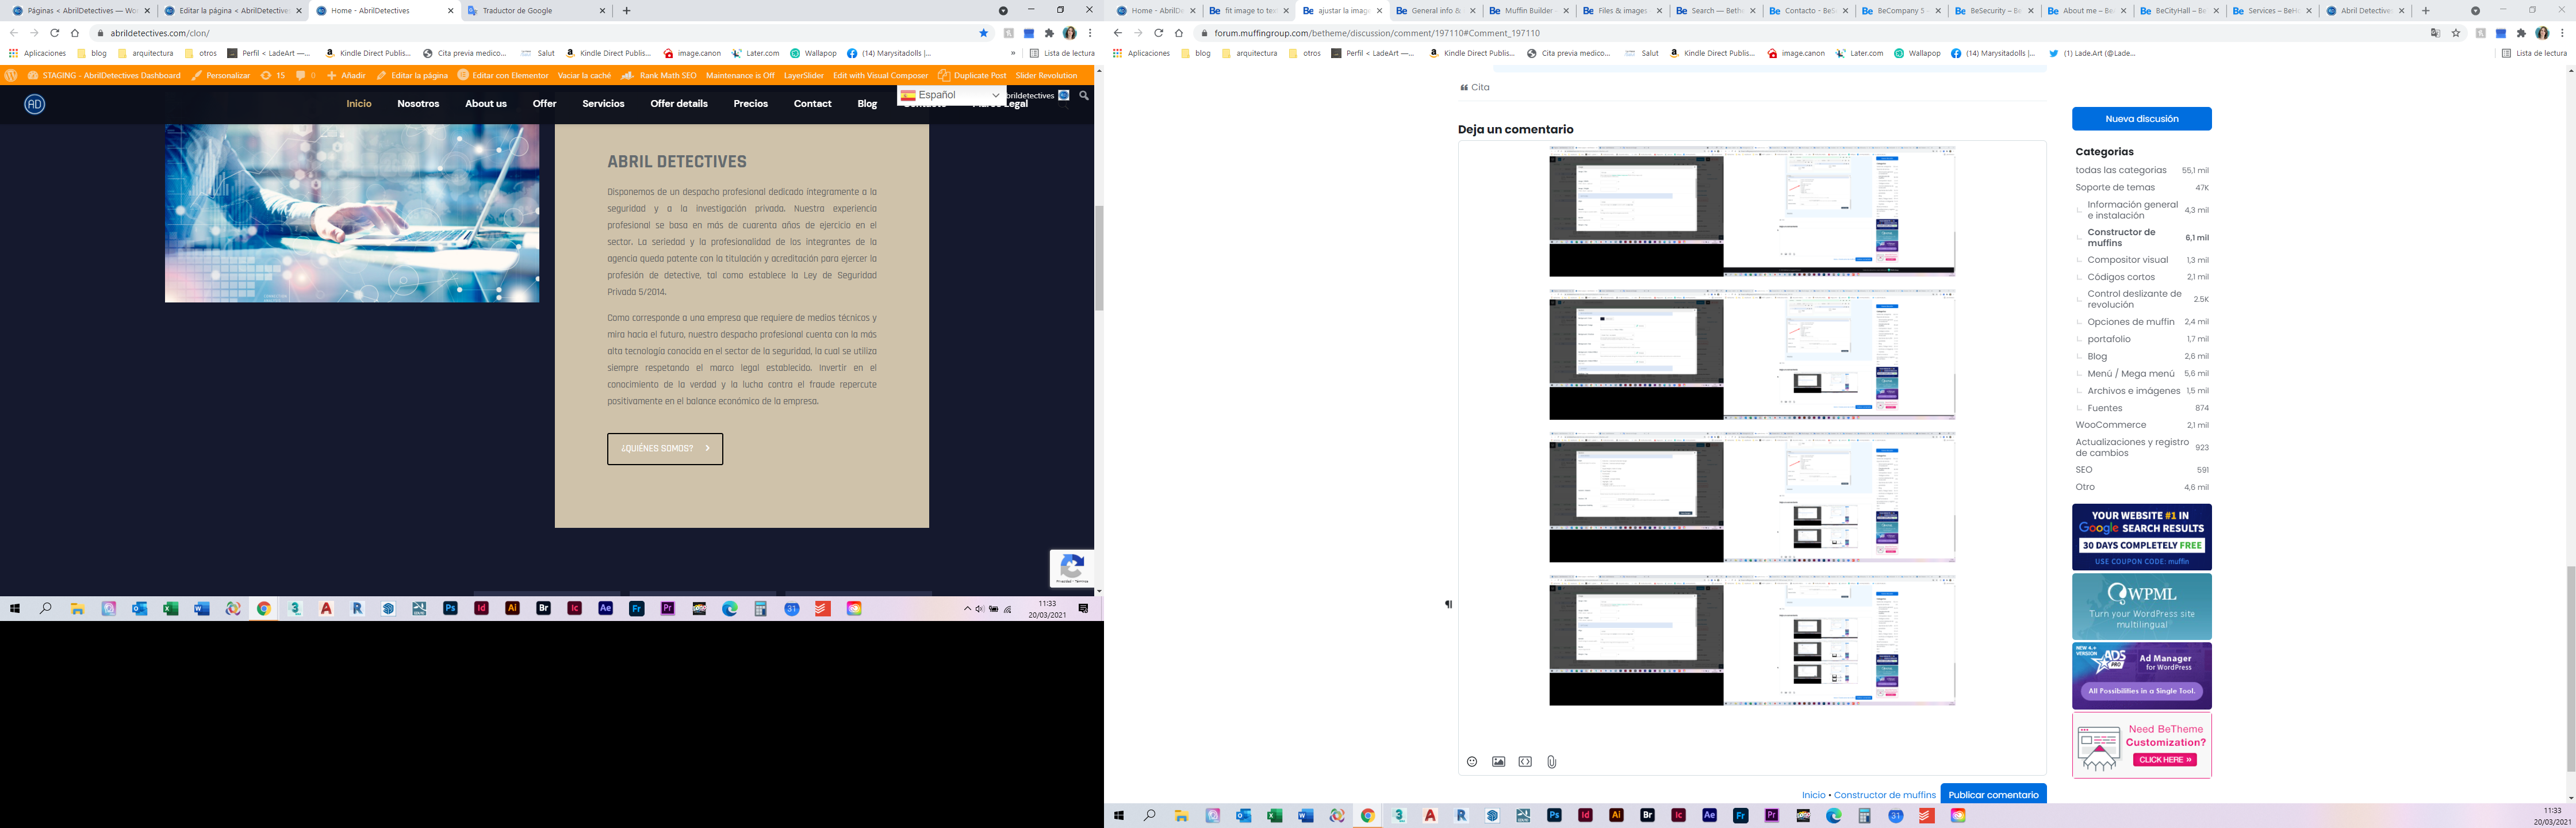Focus the forum window address bar

tap(1810, 33)
